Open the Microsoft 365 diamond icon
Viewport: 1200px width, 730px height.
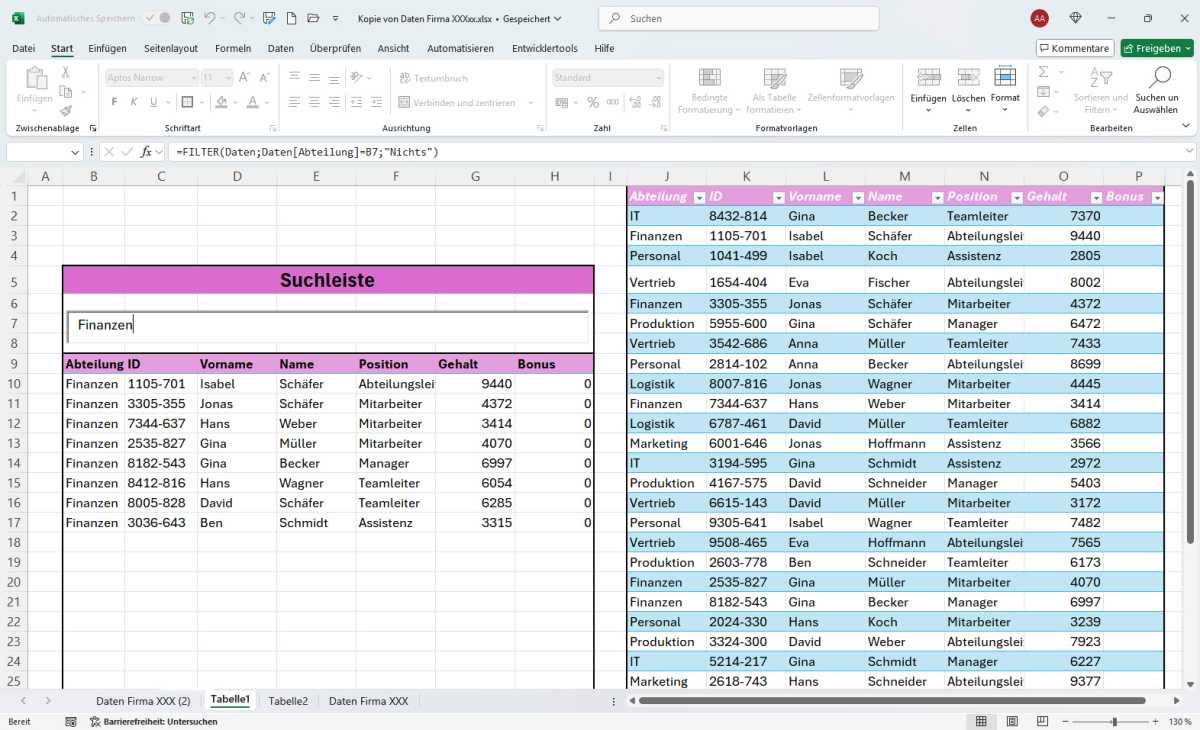1076,18
